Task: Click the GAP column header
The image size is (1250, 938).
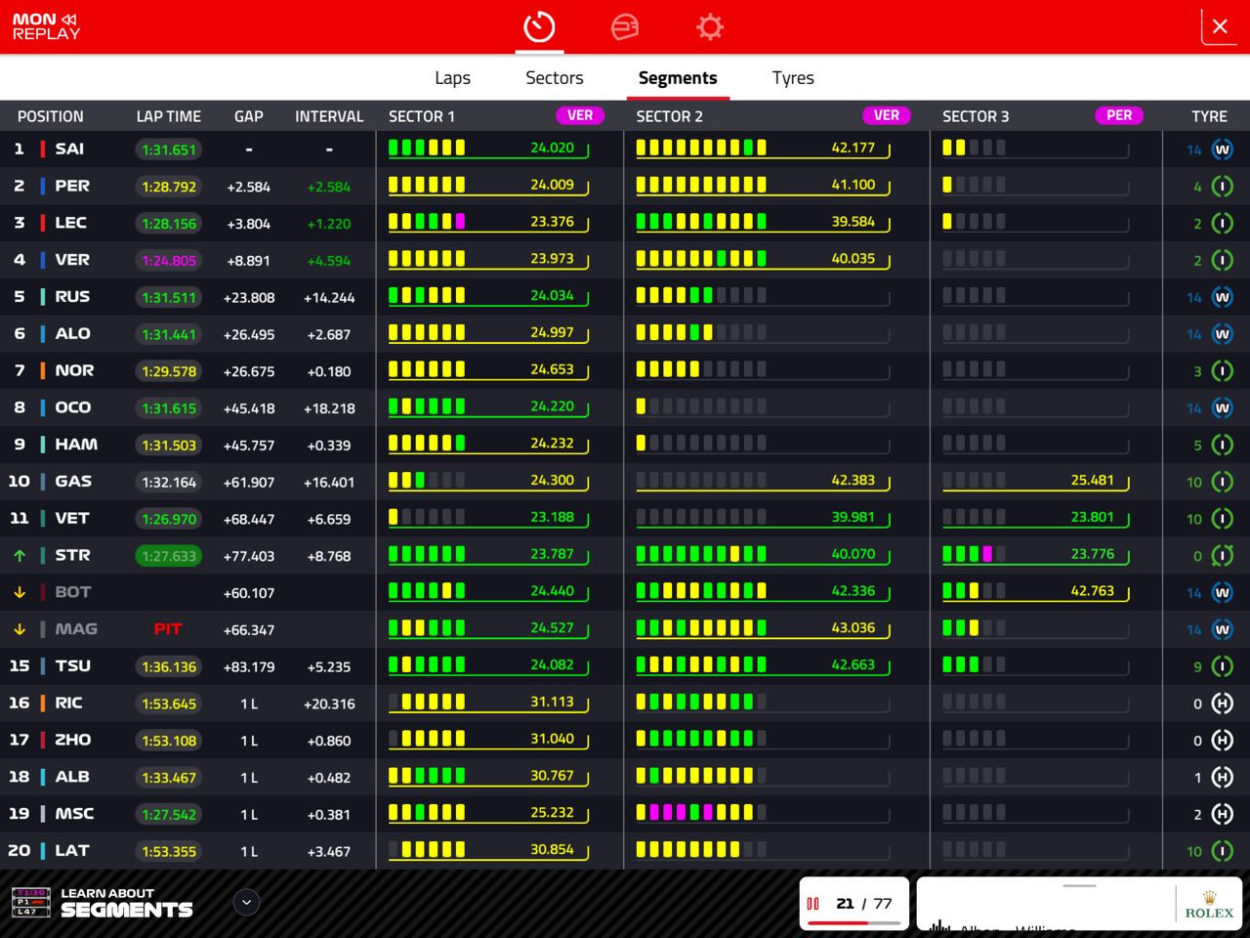Action: coord(249,116)
